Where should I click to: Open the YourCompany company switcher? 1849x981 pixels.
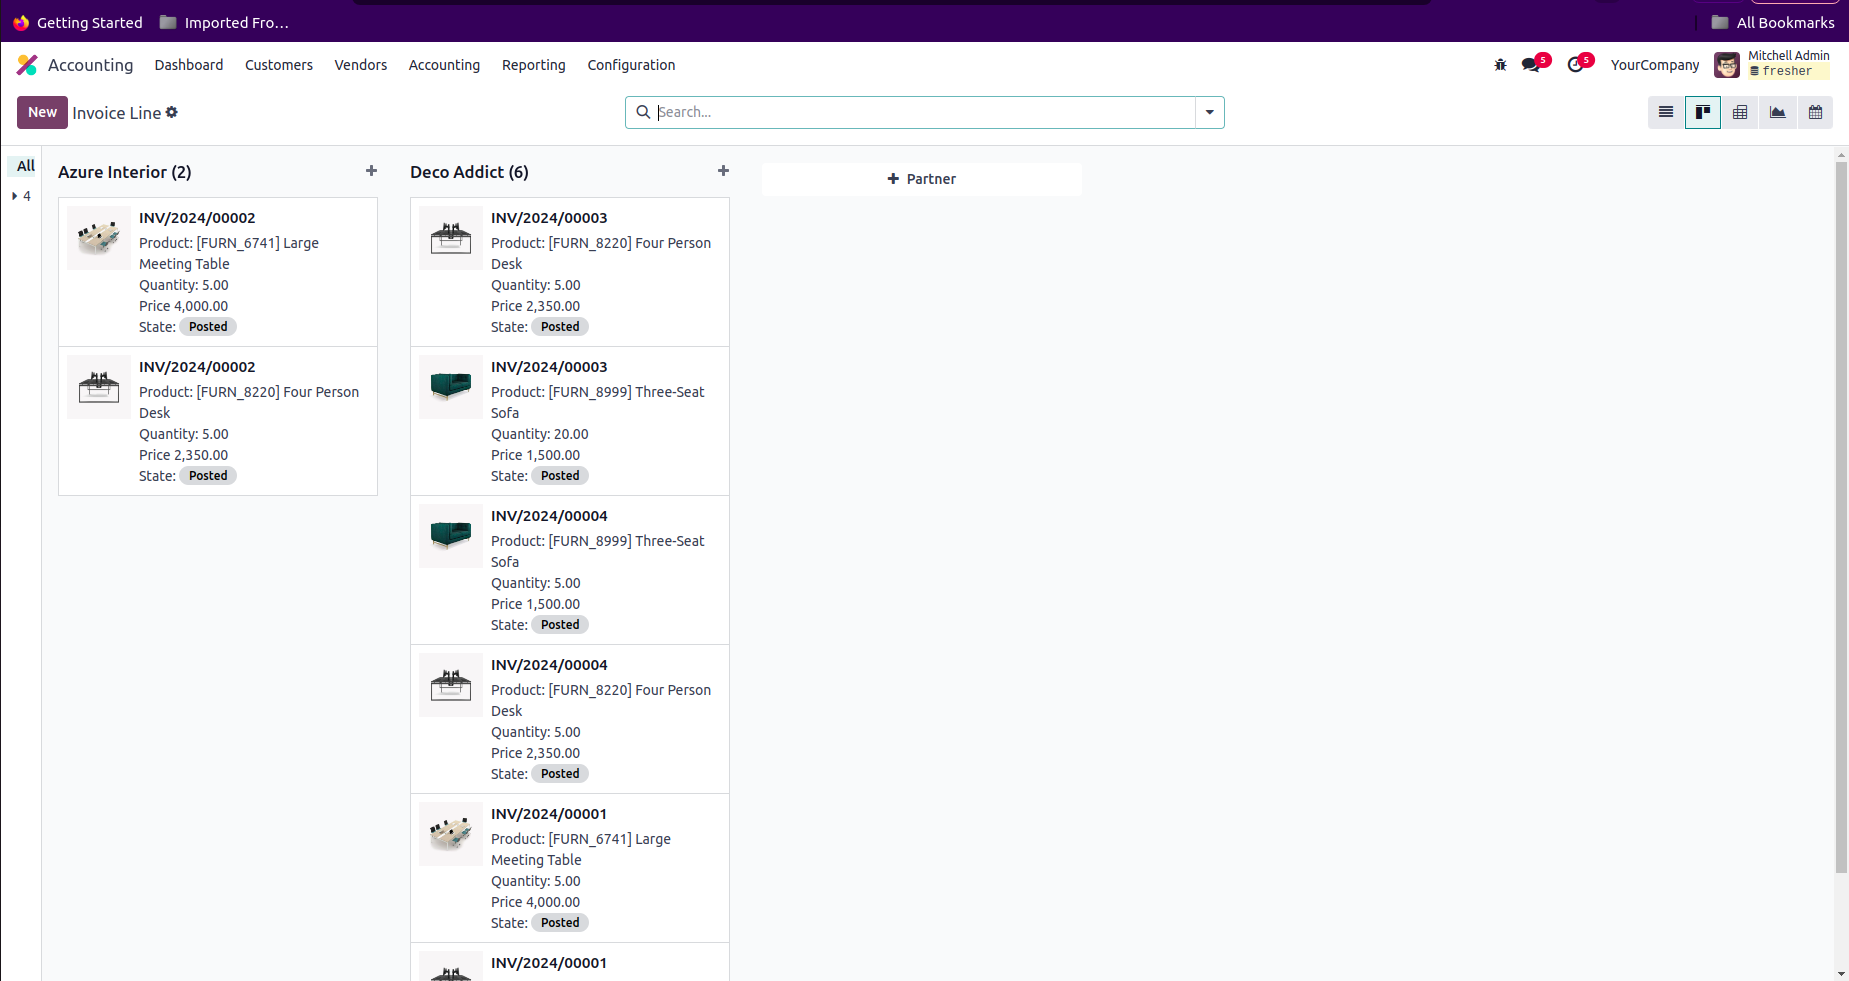point(1654,65)
